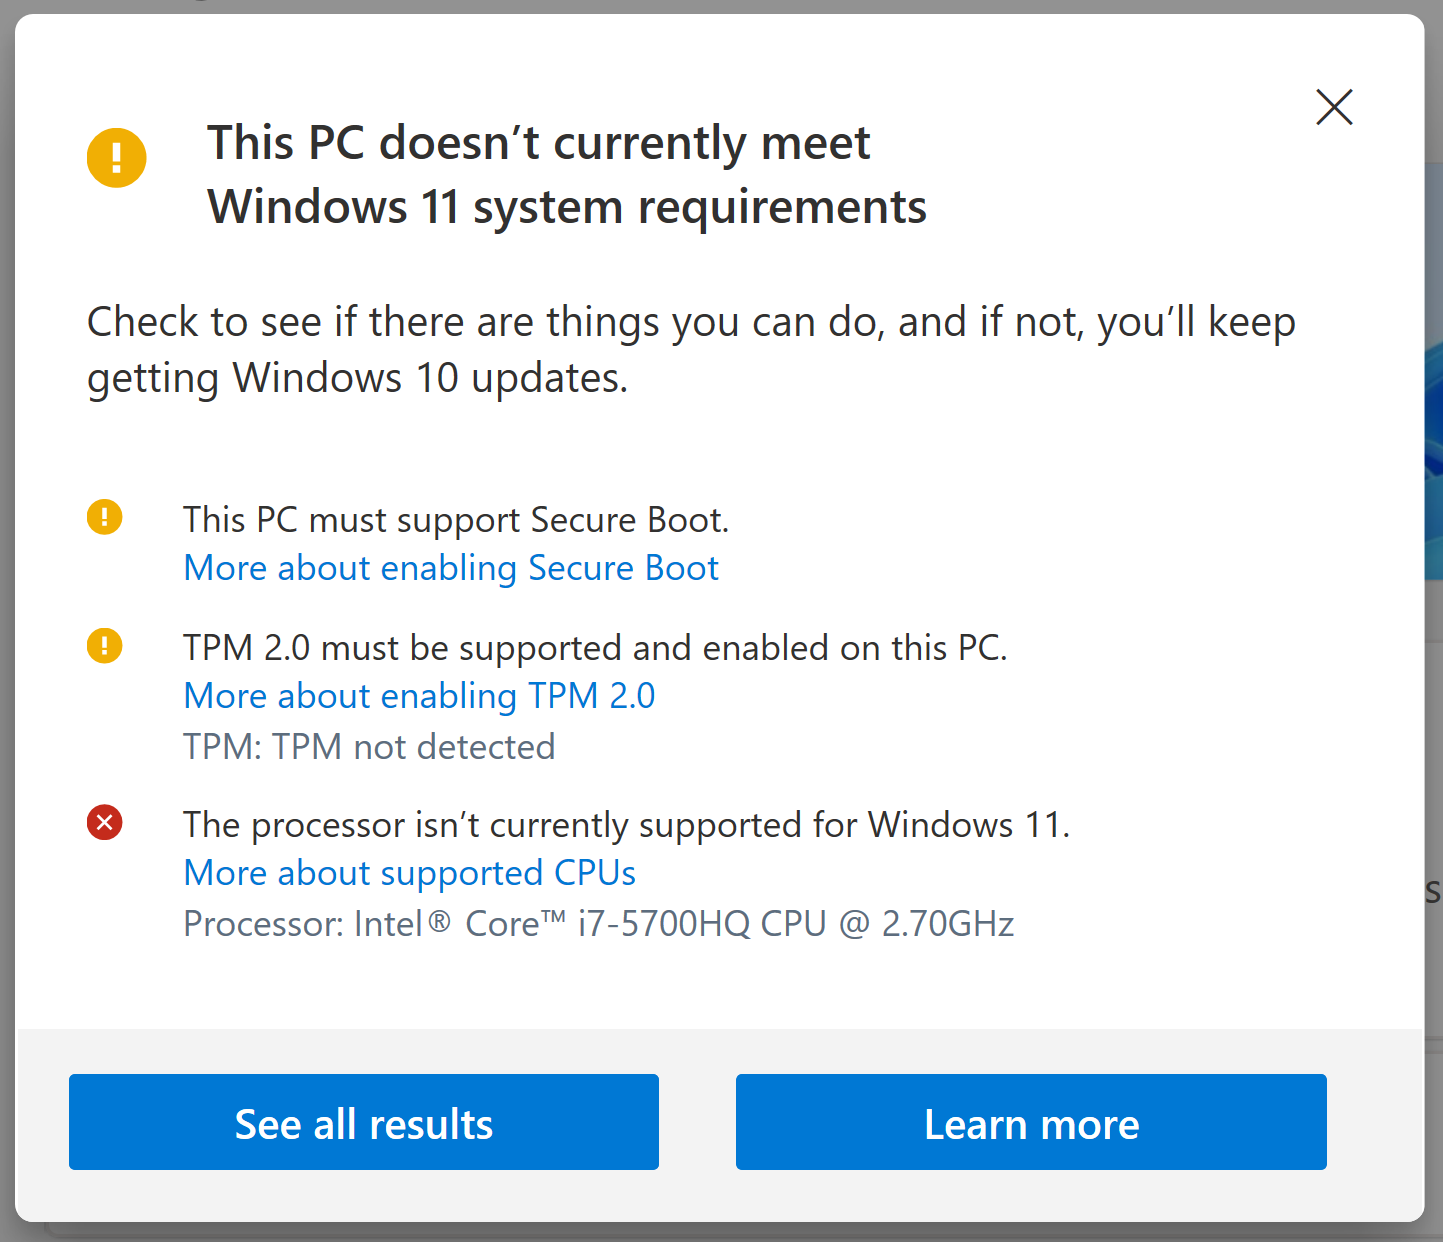Click 'TPM 2.0 must be supported' message
This screenshot has height=1242, width=1443.
pyautogui.click(x=595, y=648)
